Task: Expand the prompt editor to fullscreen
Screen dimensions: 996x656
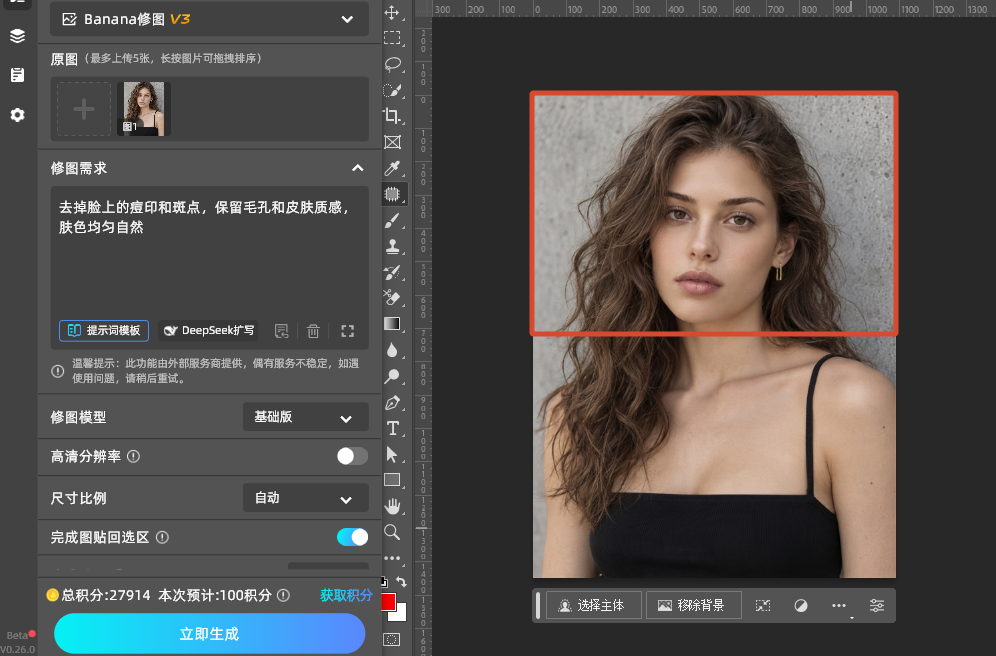Action: click(347, 331)
